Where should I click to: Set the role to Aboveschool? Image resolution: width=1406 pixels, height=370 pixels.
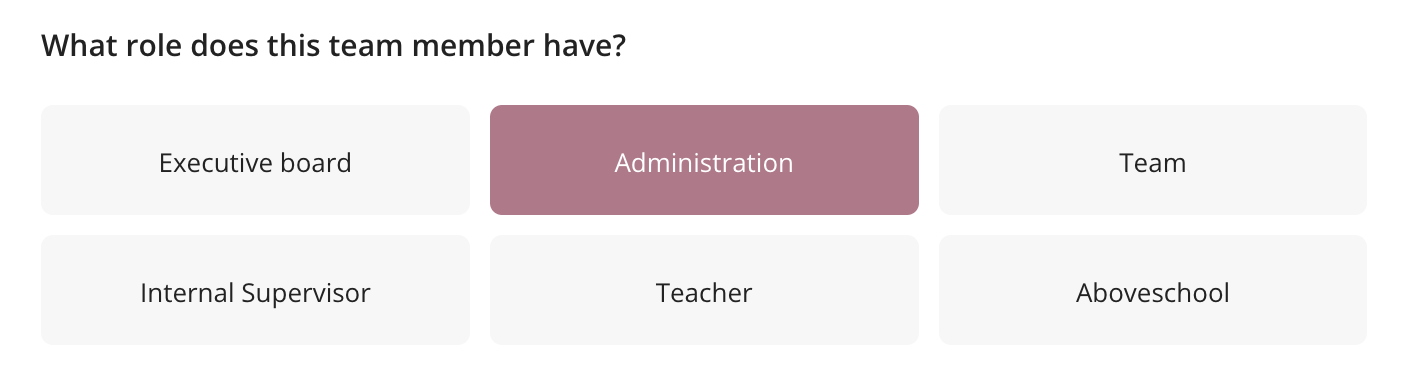tap(1153, 290)
